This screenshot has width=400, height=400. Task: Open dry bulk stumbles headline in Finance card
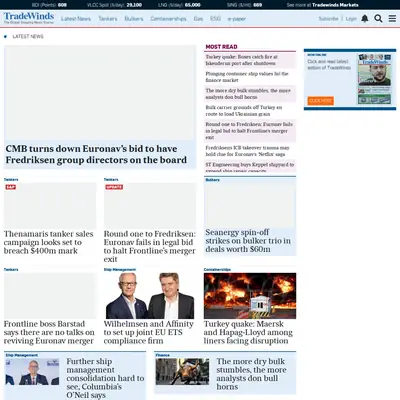pyautogui.click(x=251, y=374)
